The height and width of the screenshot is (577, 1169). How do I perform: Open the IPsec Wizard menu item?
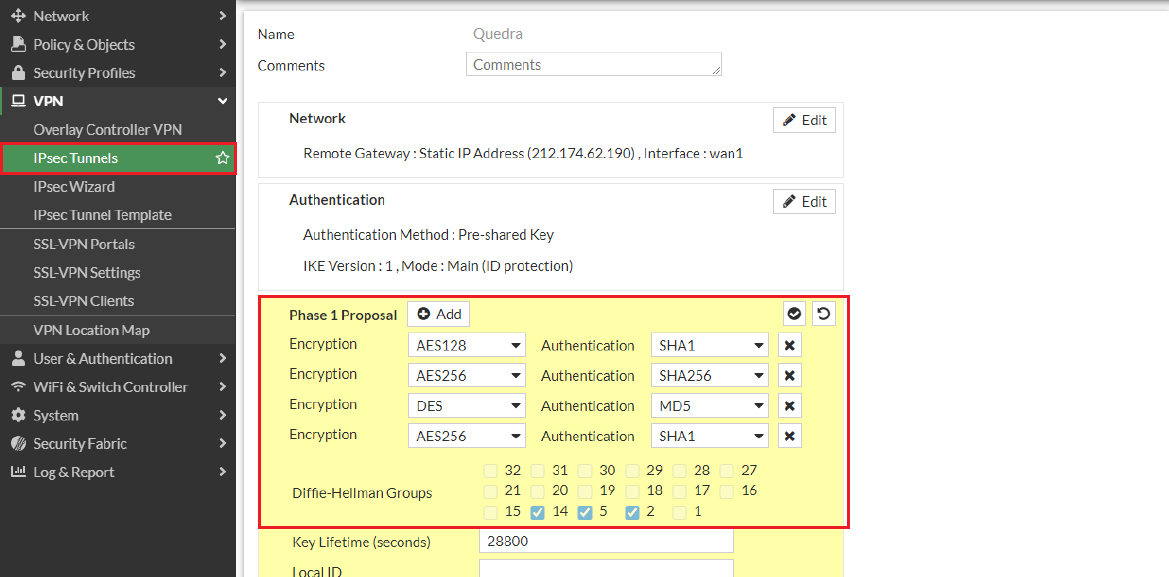coord(74,187)
